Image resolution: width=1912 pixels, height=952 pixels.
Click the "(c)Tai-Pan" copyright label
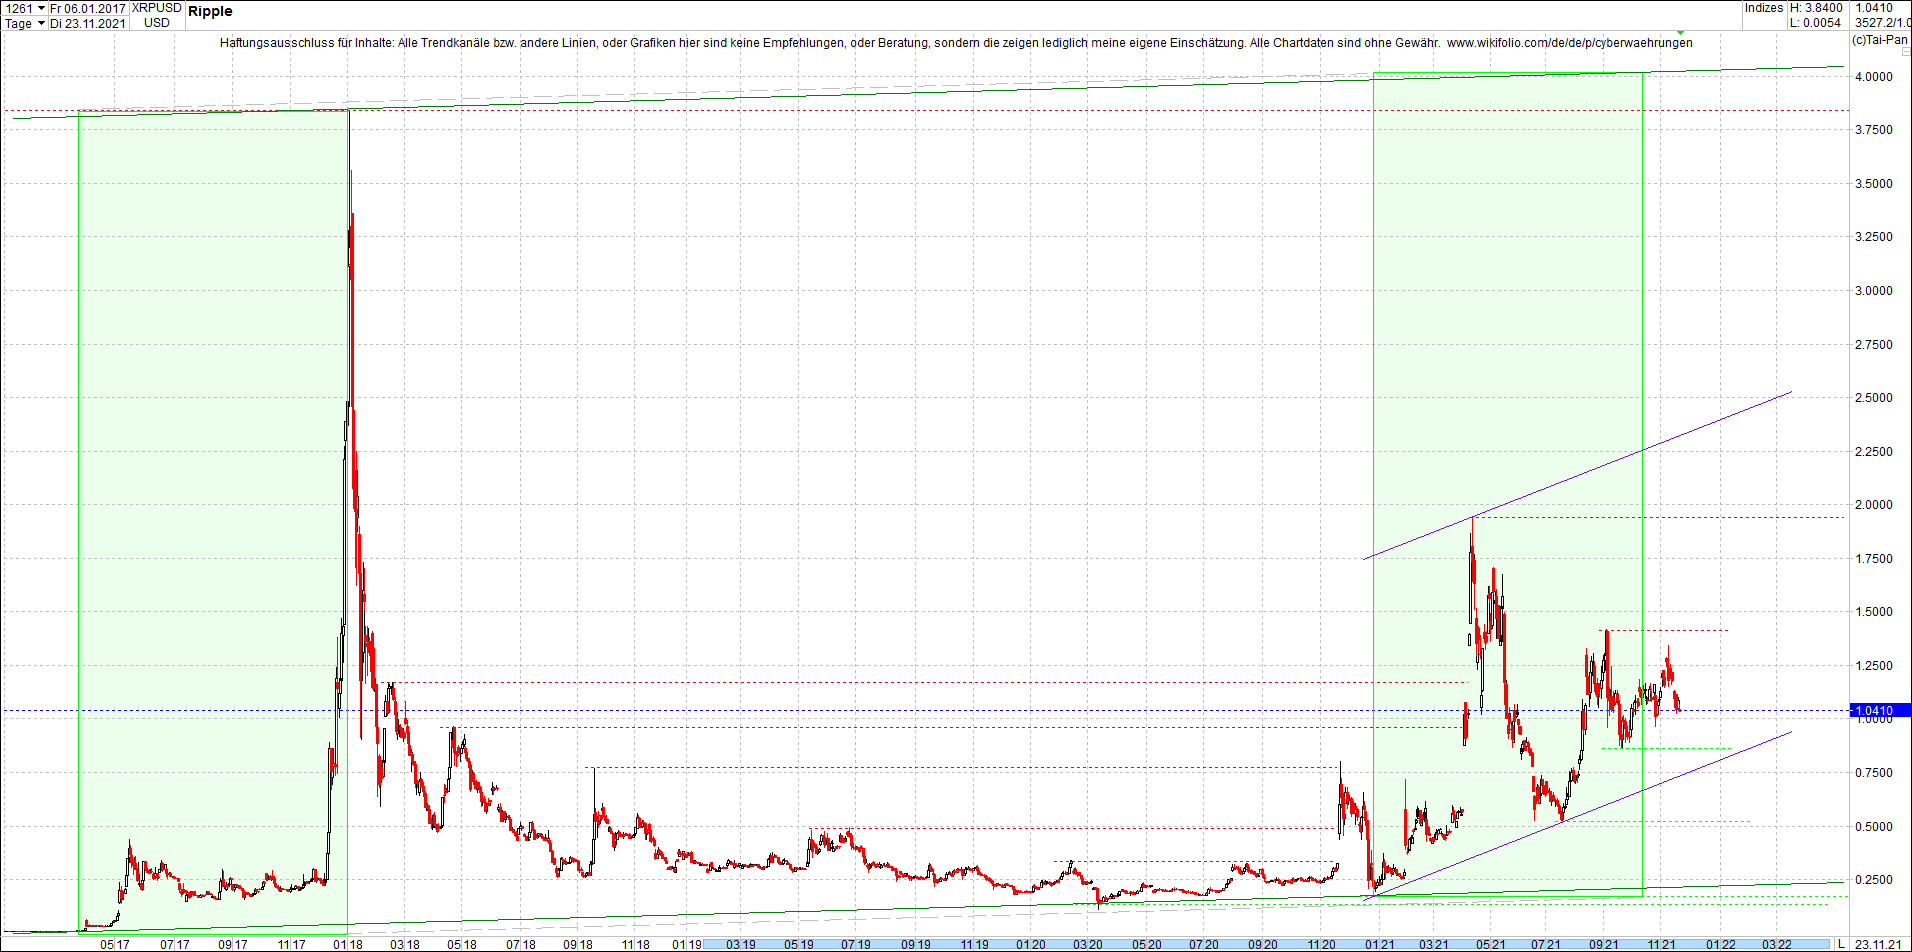(1880, 40)
